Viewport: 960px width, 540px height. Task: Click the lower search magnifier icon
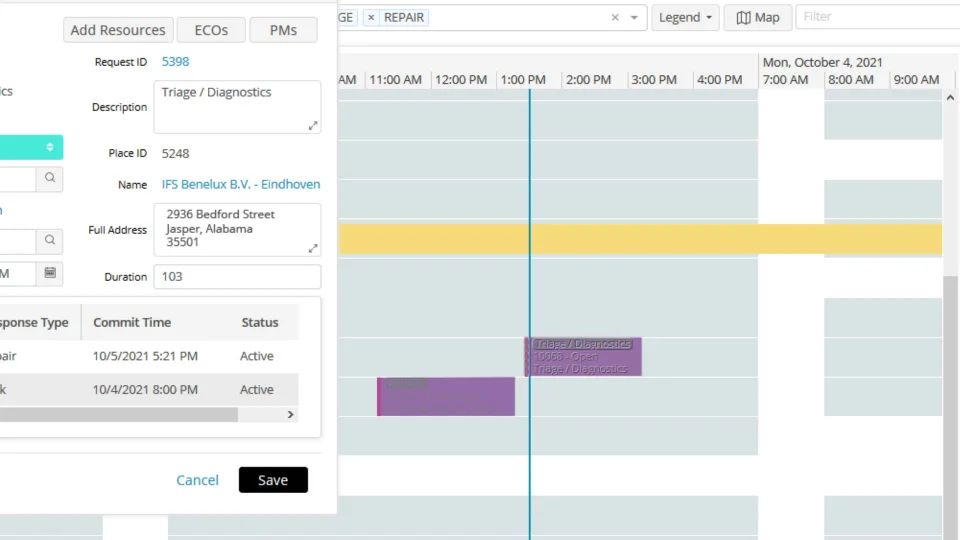coord(49,241)
